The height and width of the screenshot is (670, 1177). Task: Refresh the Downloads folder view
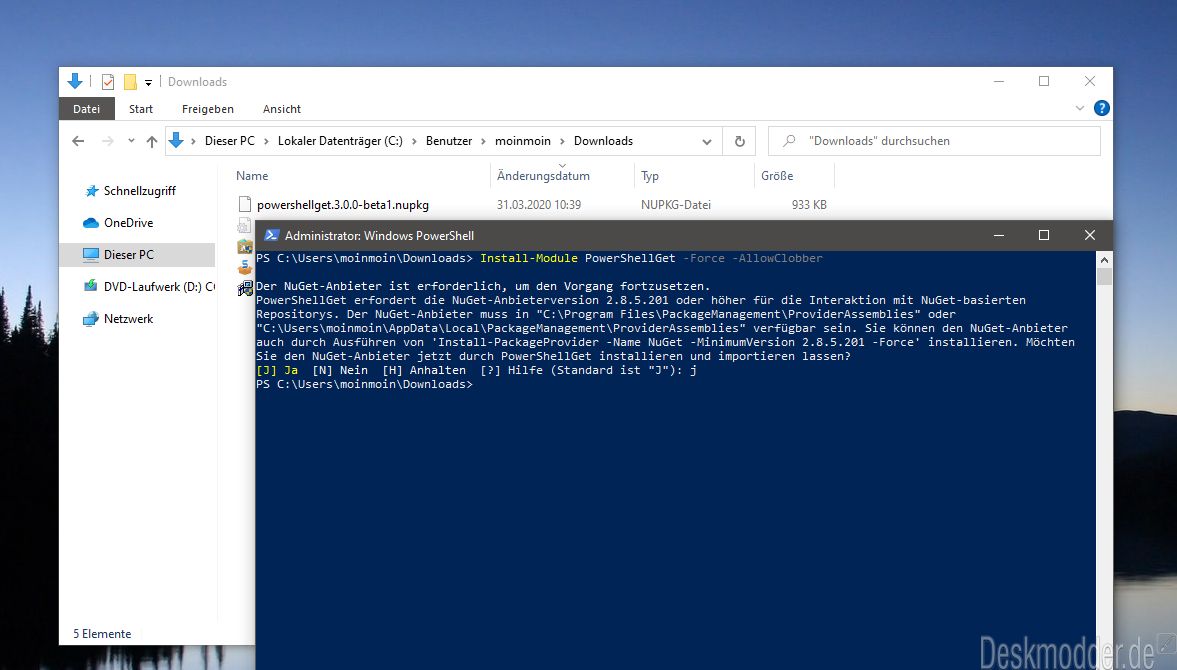(x=739, y=141)
